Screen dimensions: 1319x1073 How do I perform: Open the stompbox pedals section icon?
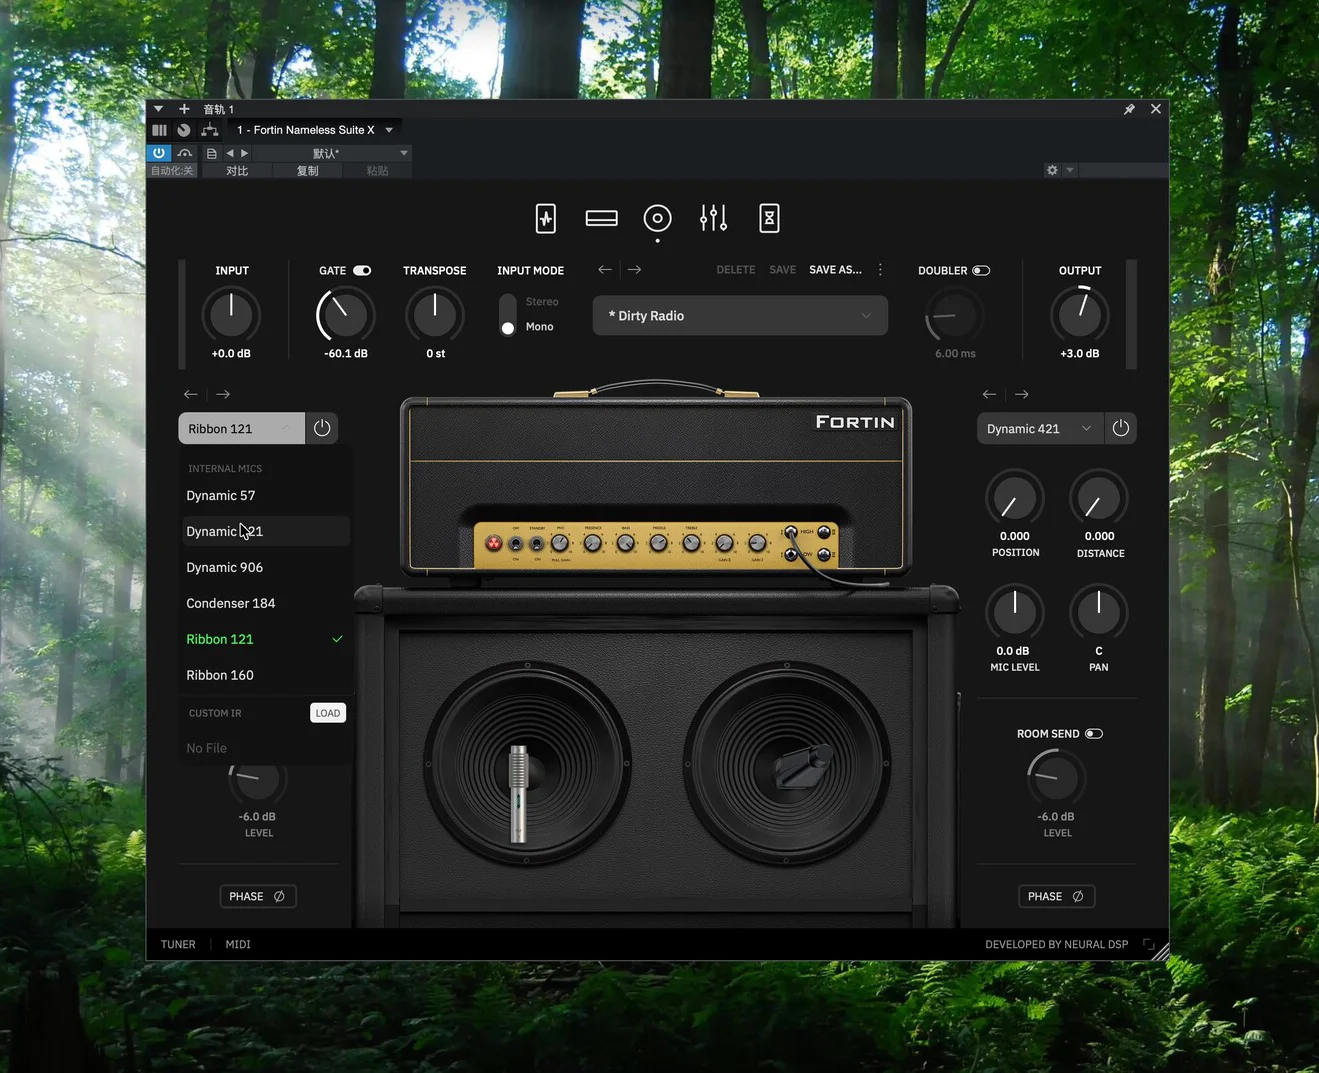pos(546,218)
